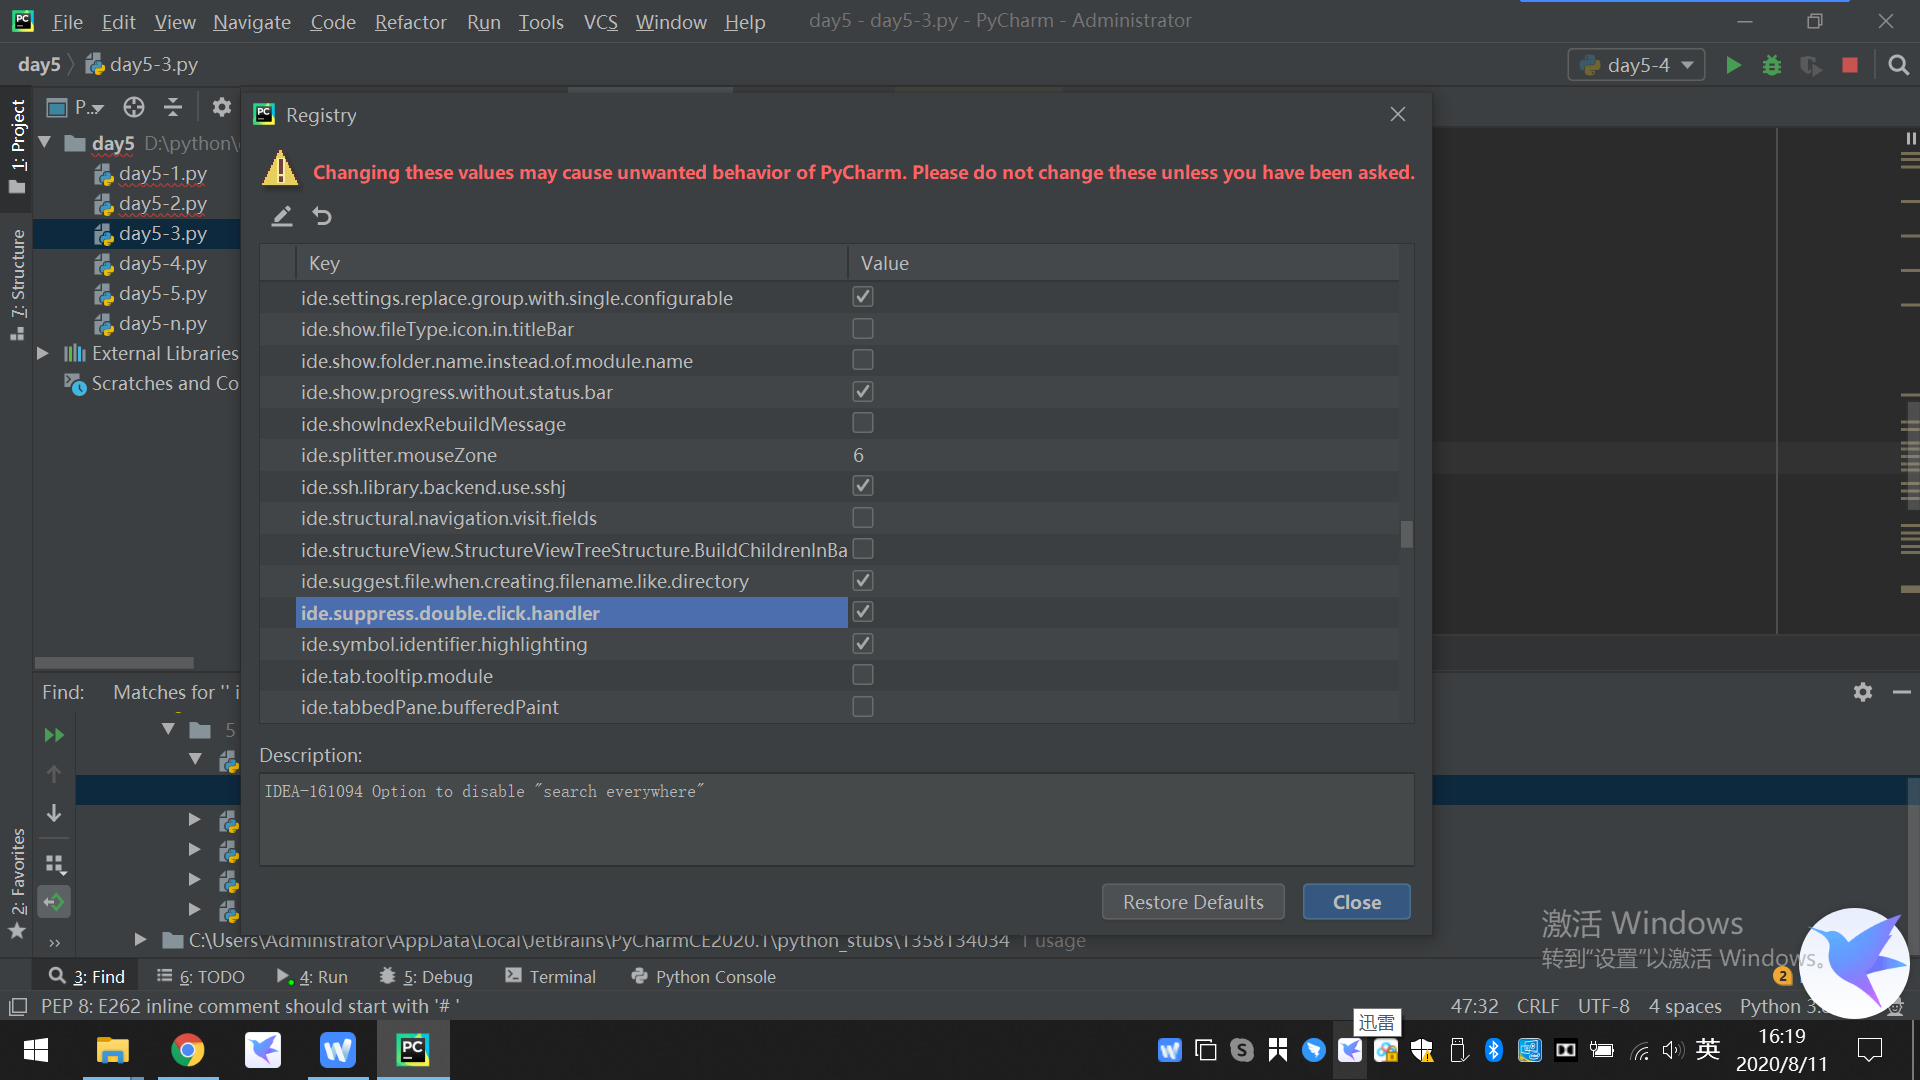This screenshot has height=1080, width=1920.
Task: Open the Python Console tab
Action: [x=704, y=977]
